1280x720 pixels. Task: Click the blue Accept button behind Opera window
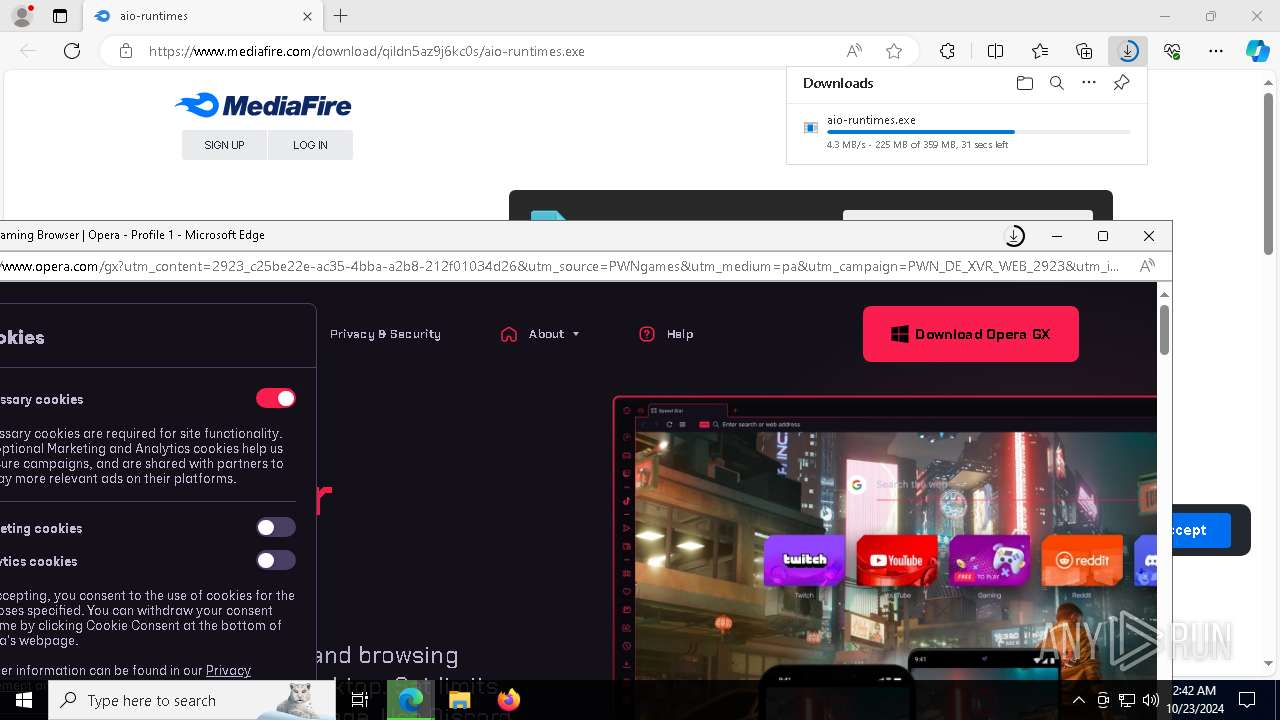pos(1201,530)
